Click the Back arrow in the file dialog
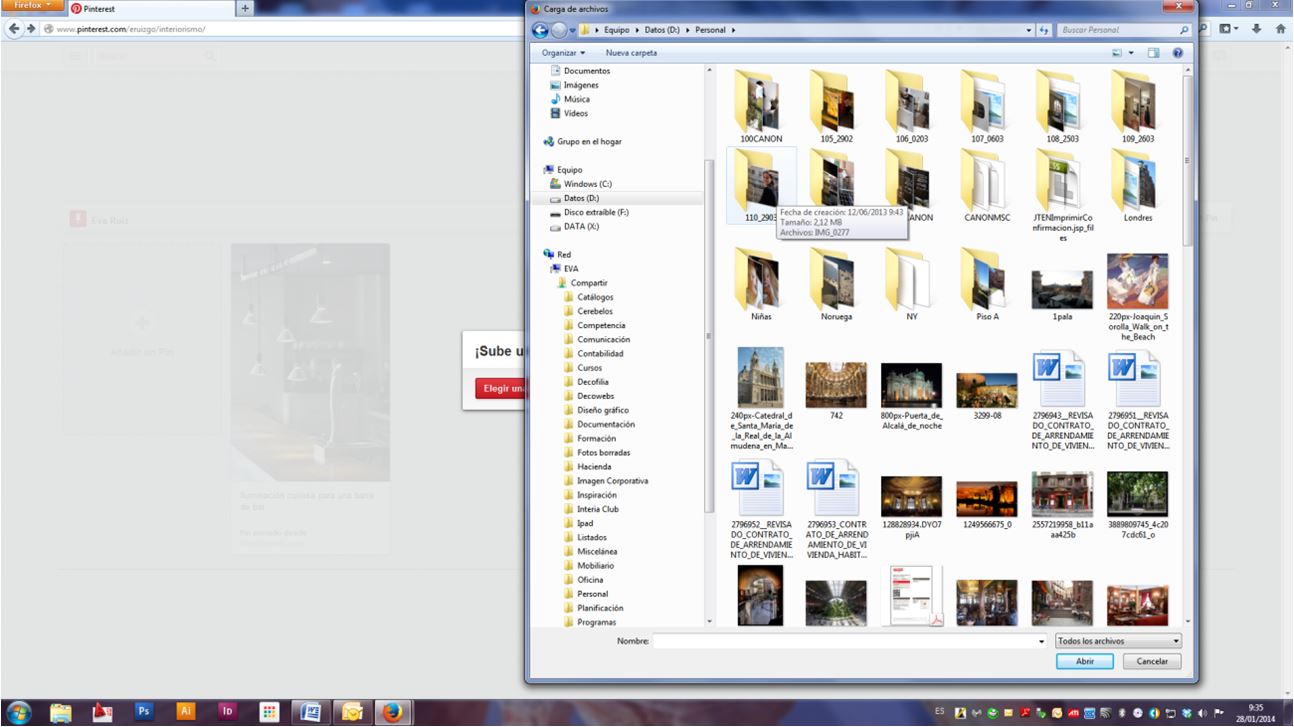This screenshot has width=1294, height=727. tap(541, 30)
